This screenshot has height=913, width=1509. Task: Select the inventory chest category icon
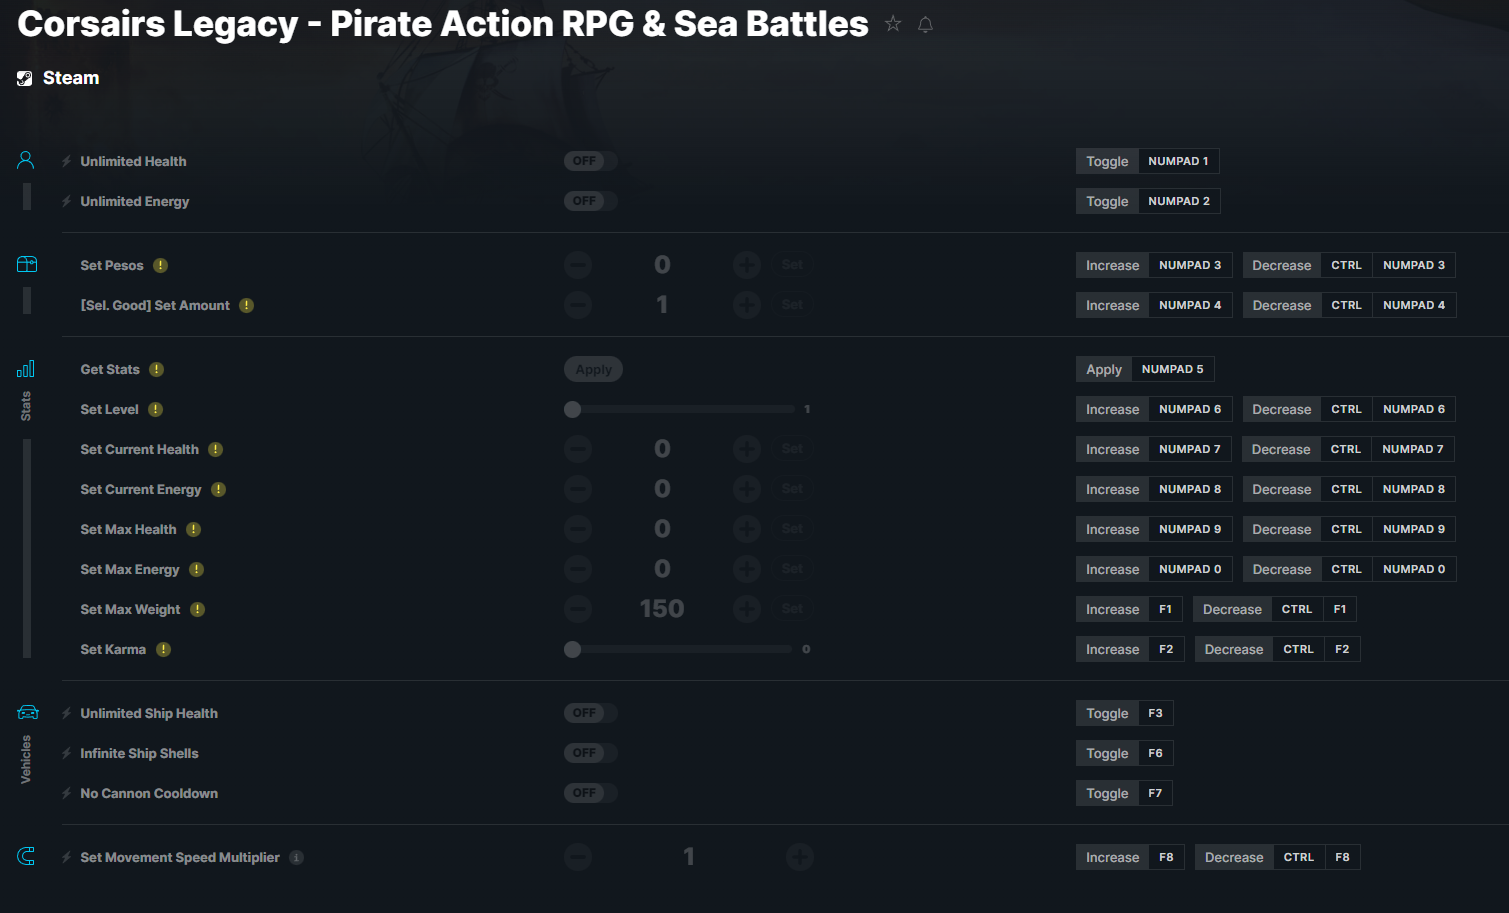click(x=27, y=264)
